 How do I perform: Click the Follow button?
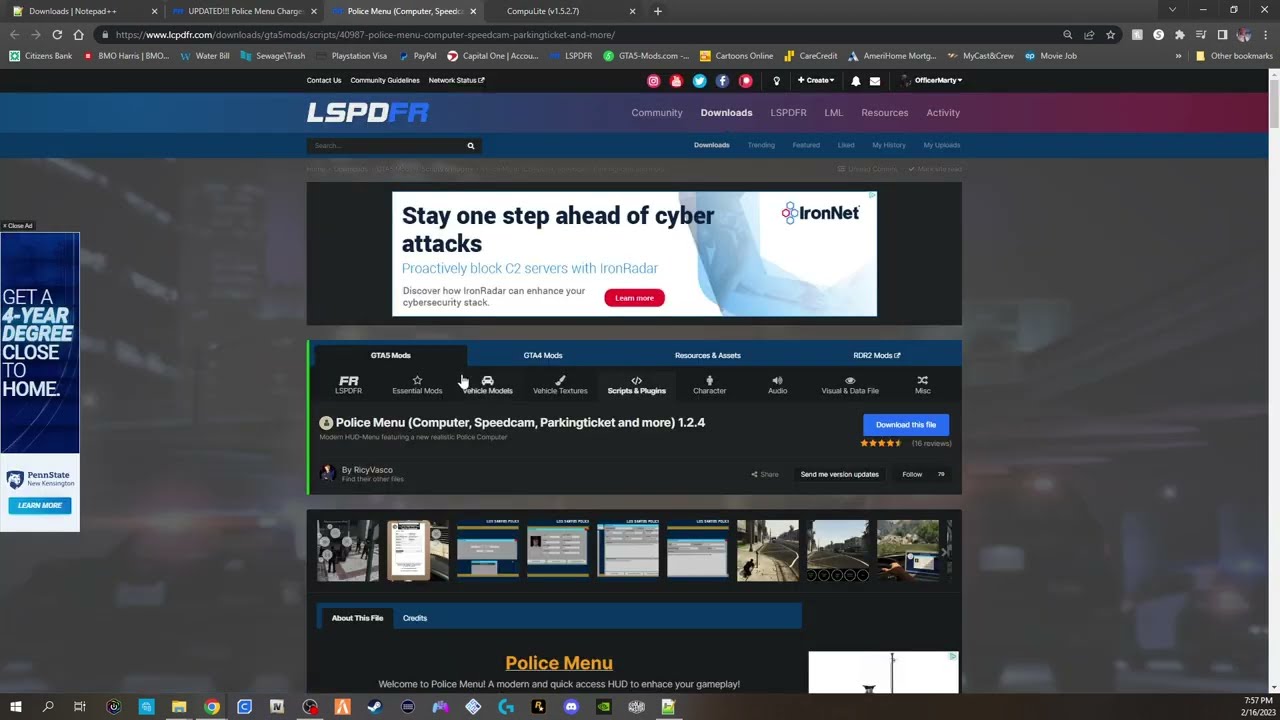(x=912, y=475)
